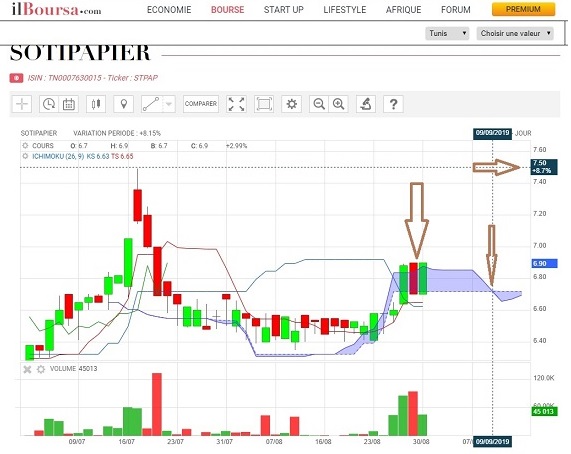
Task: Expand the Tunis market dropdown
Action: [447, 33]
